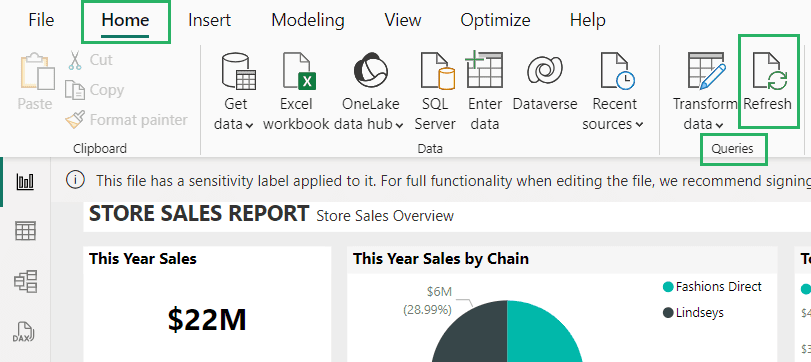
Task: Open DAX query view in sidebar
Action: point(25,331)
